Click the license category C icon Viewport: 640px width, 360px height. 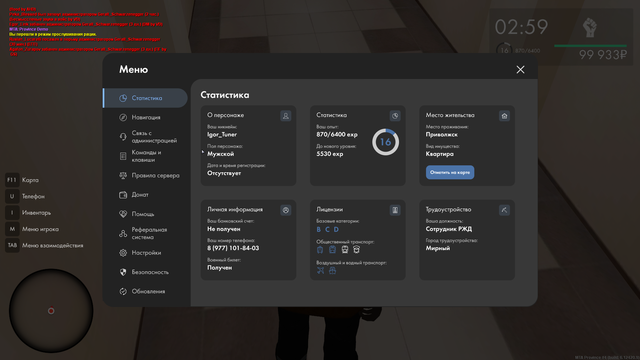click(x=327, y=229)
